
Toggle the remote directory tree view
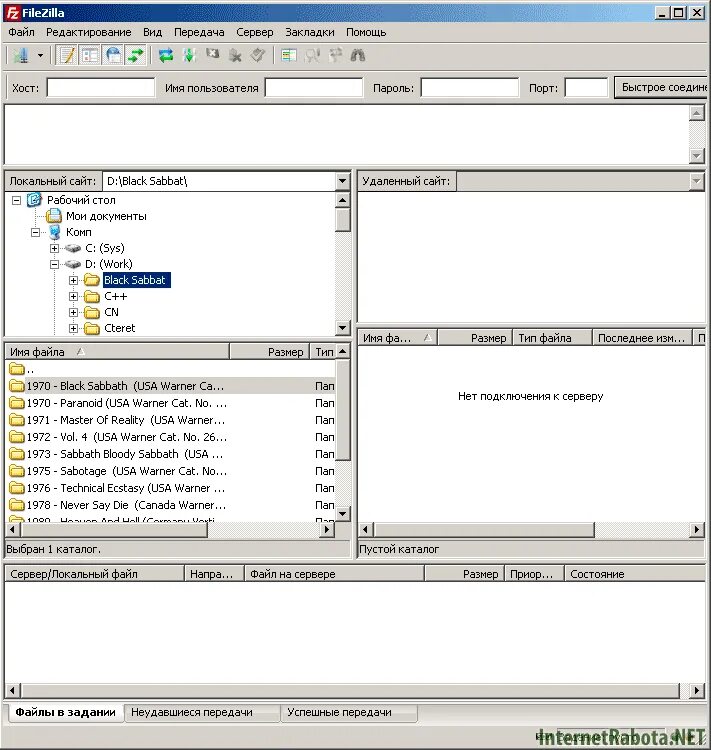coord(113,55)
